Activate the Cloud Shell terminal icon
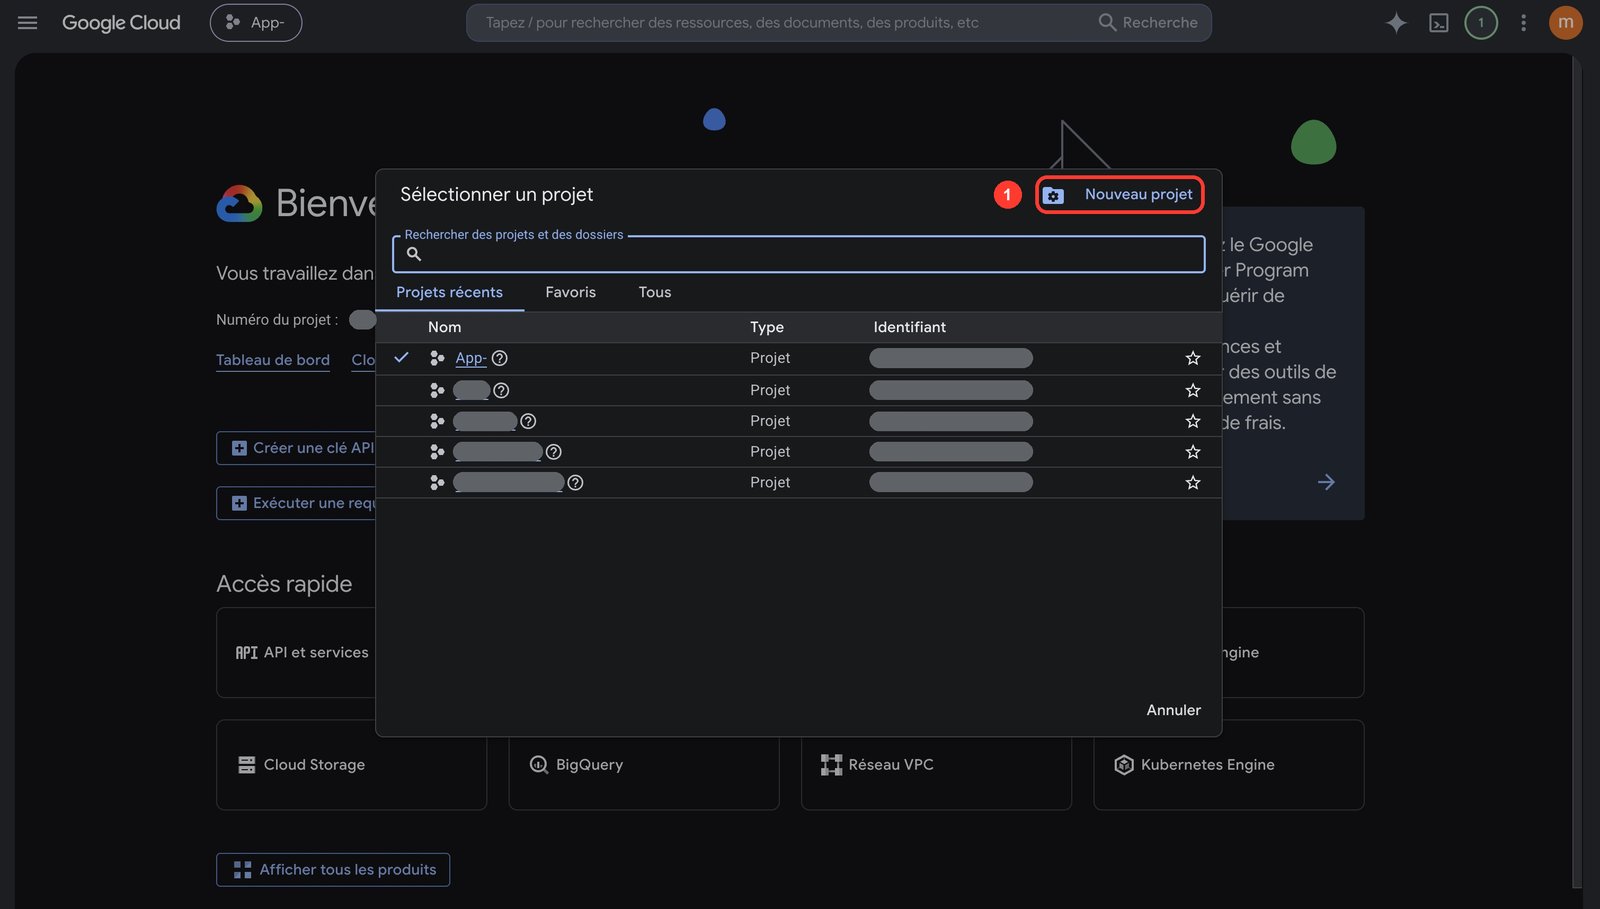This screenshot has height=909, width=1600. tap(1439, 22)
